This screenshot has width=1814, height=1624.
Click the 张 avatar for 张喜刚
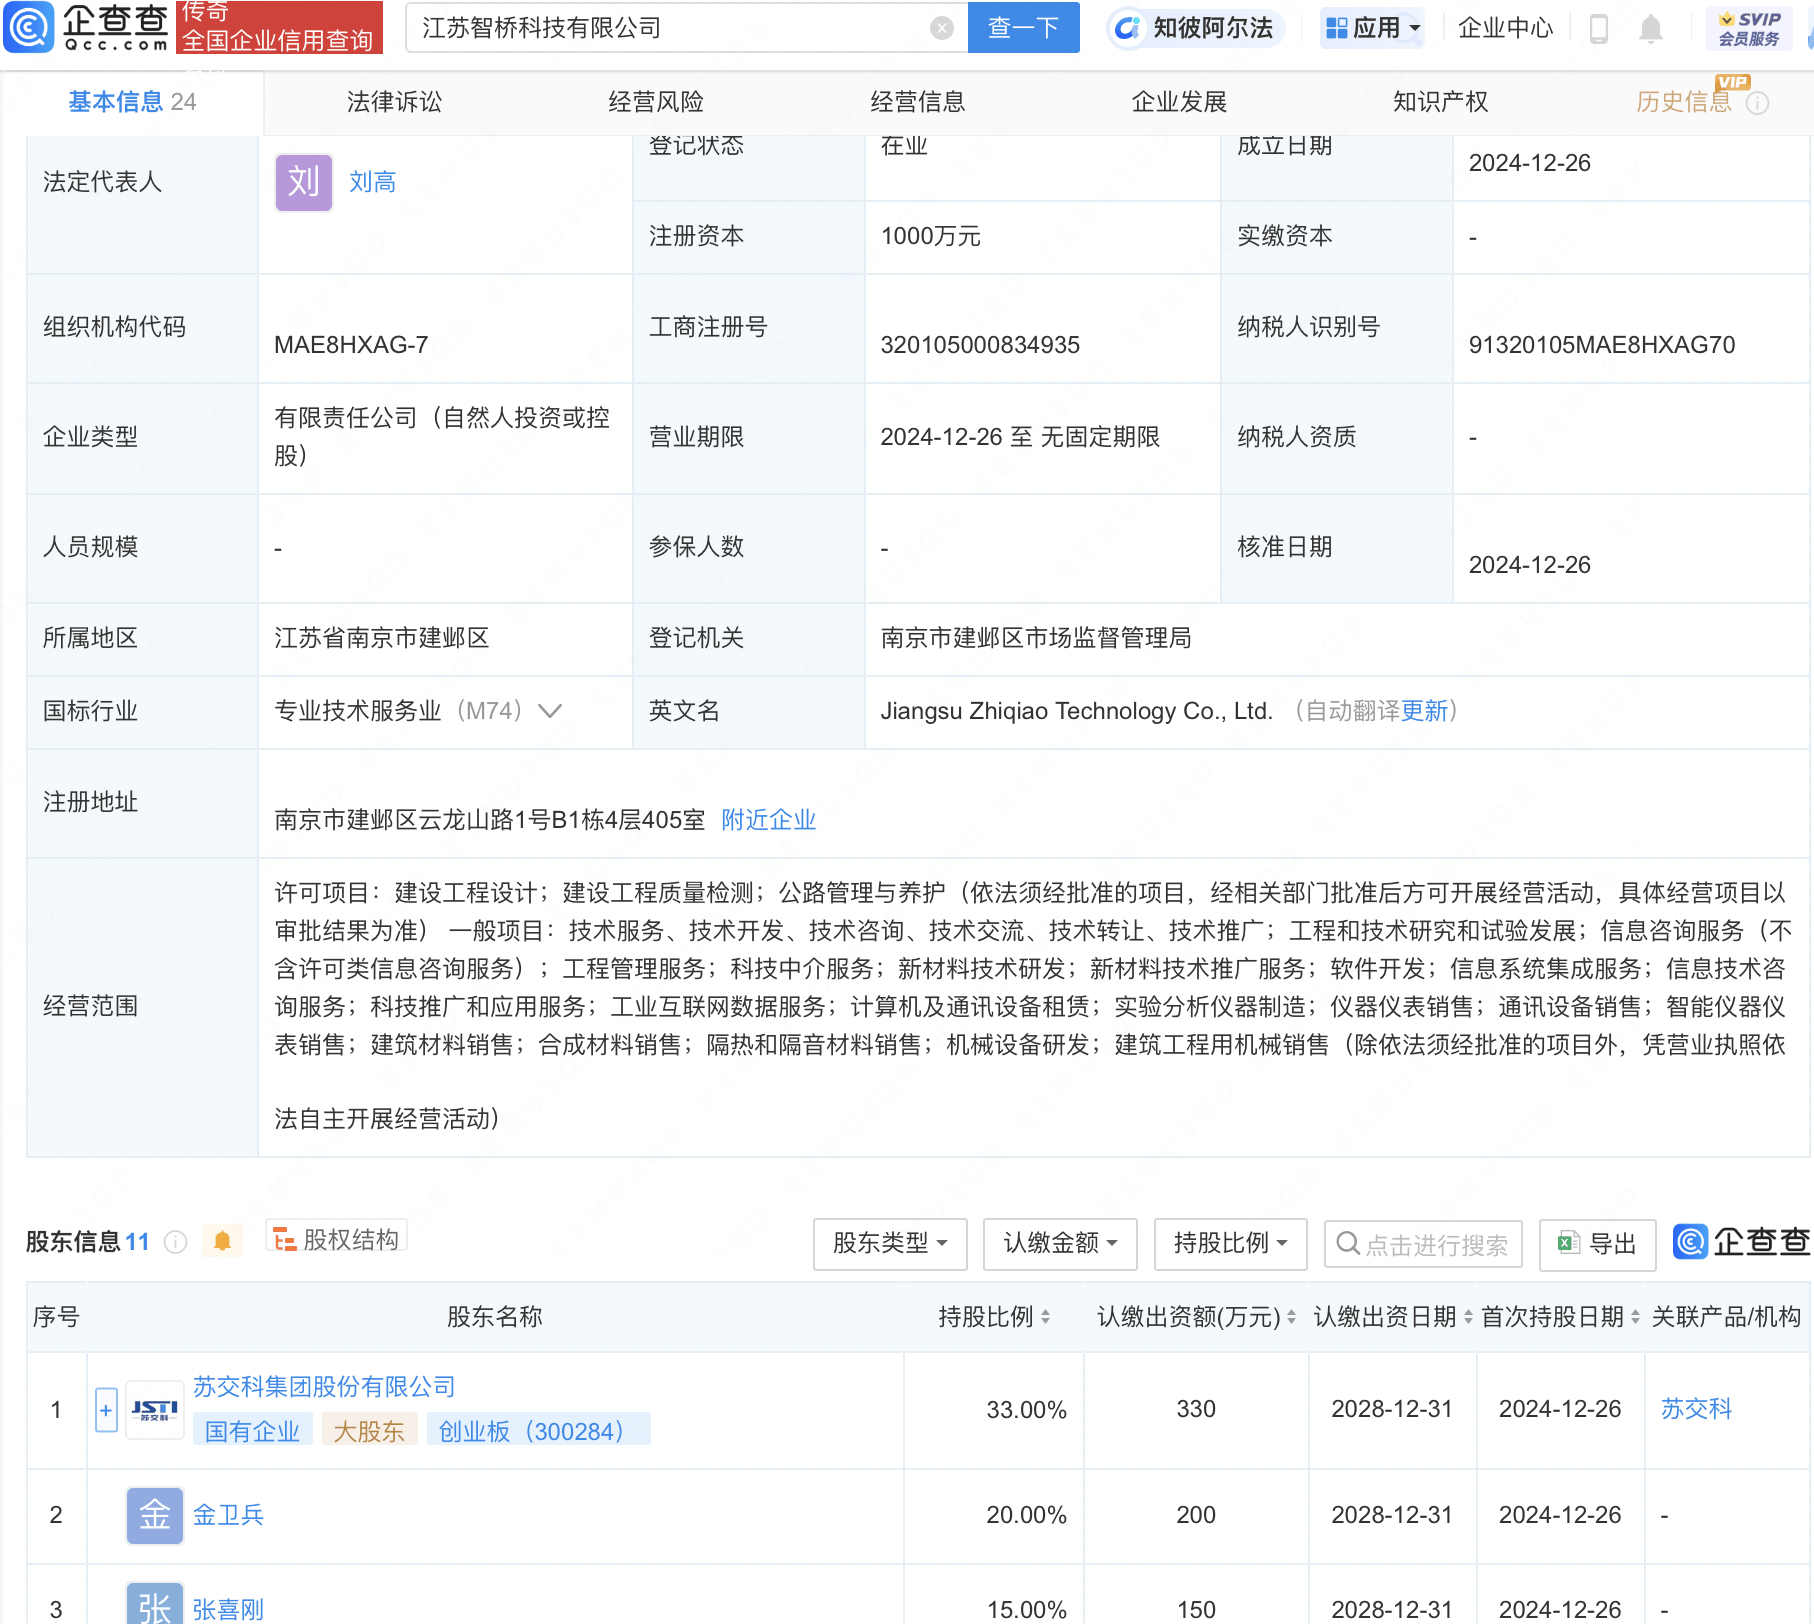155,1605
